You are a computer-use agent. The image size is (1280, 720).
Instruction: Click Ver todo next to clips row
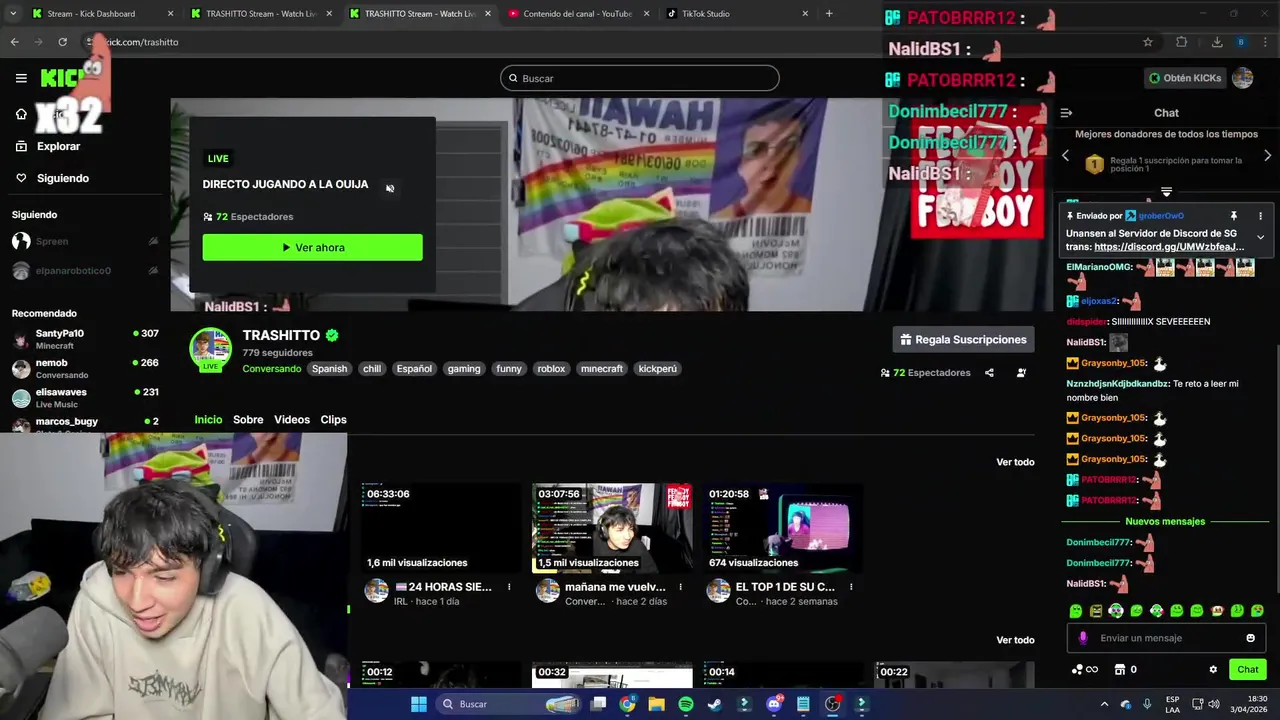tap(1015, 640)
